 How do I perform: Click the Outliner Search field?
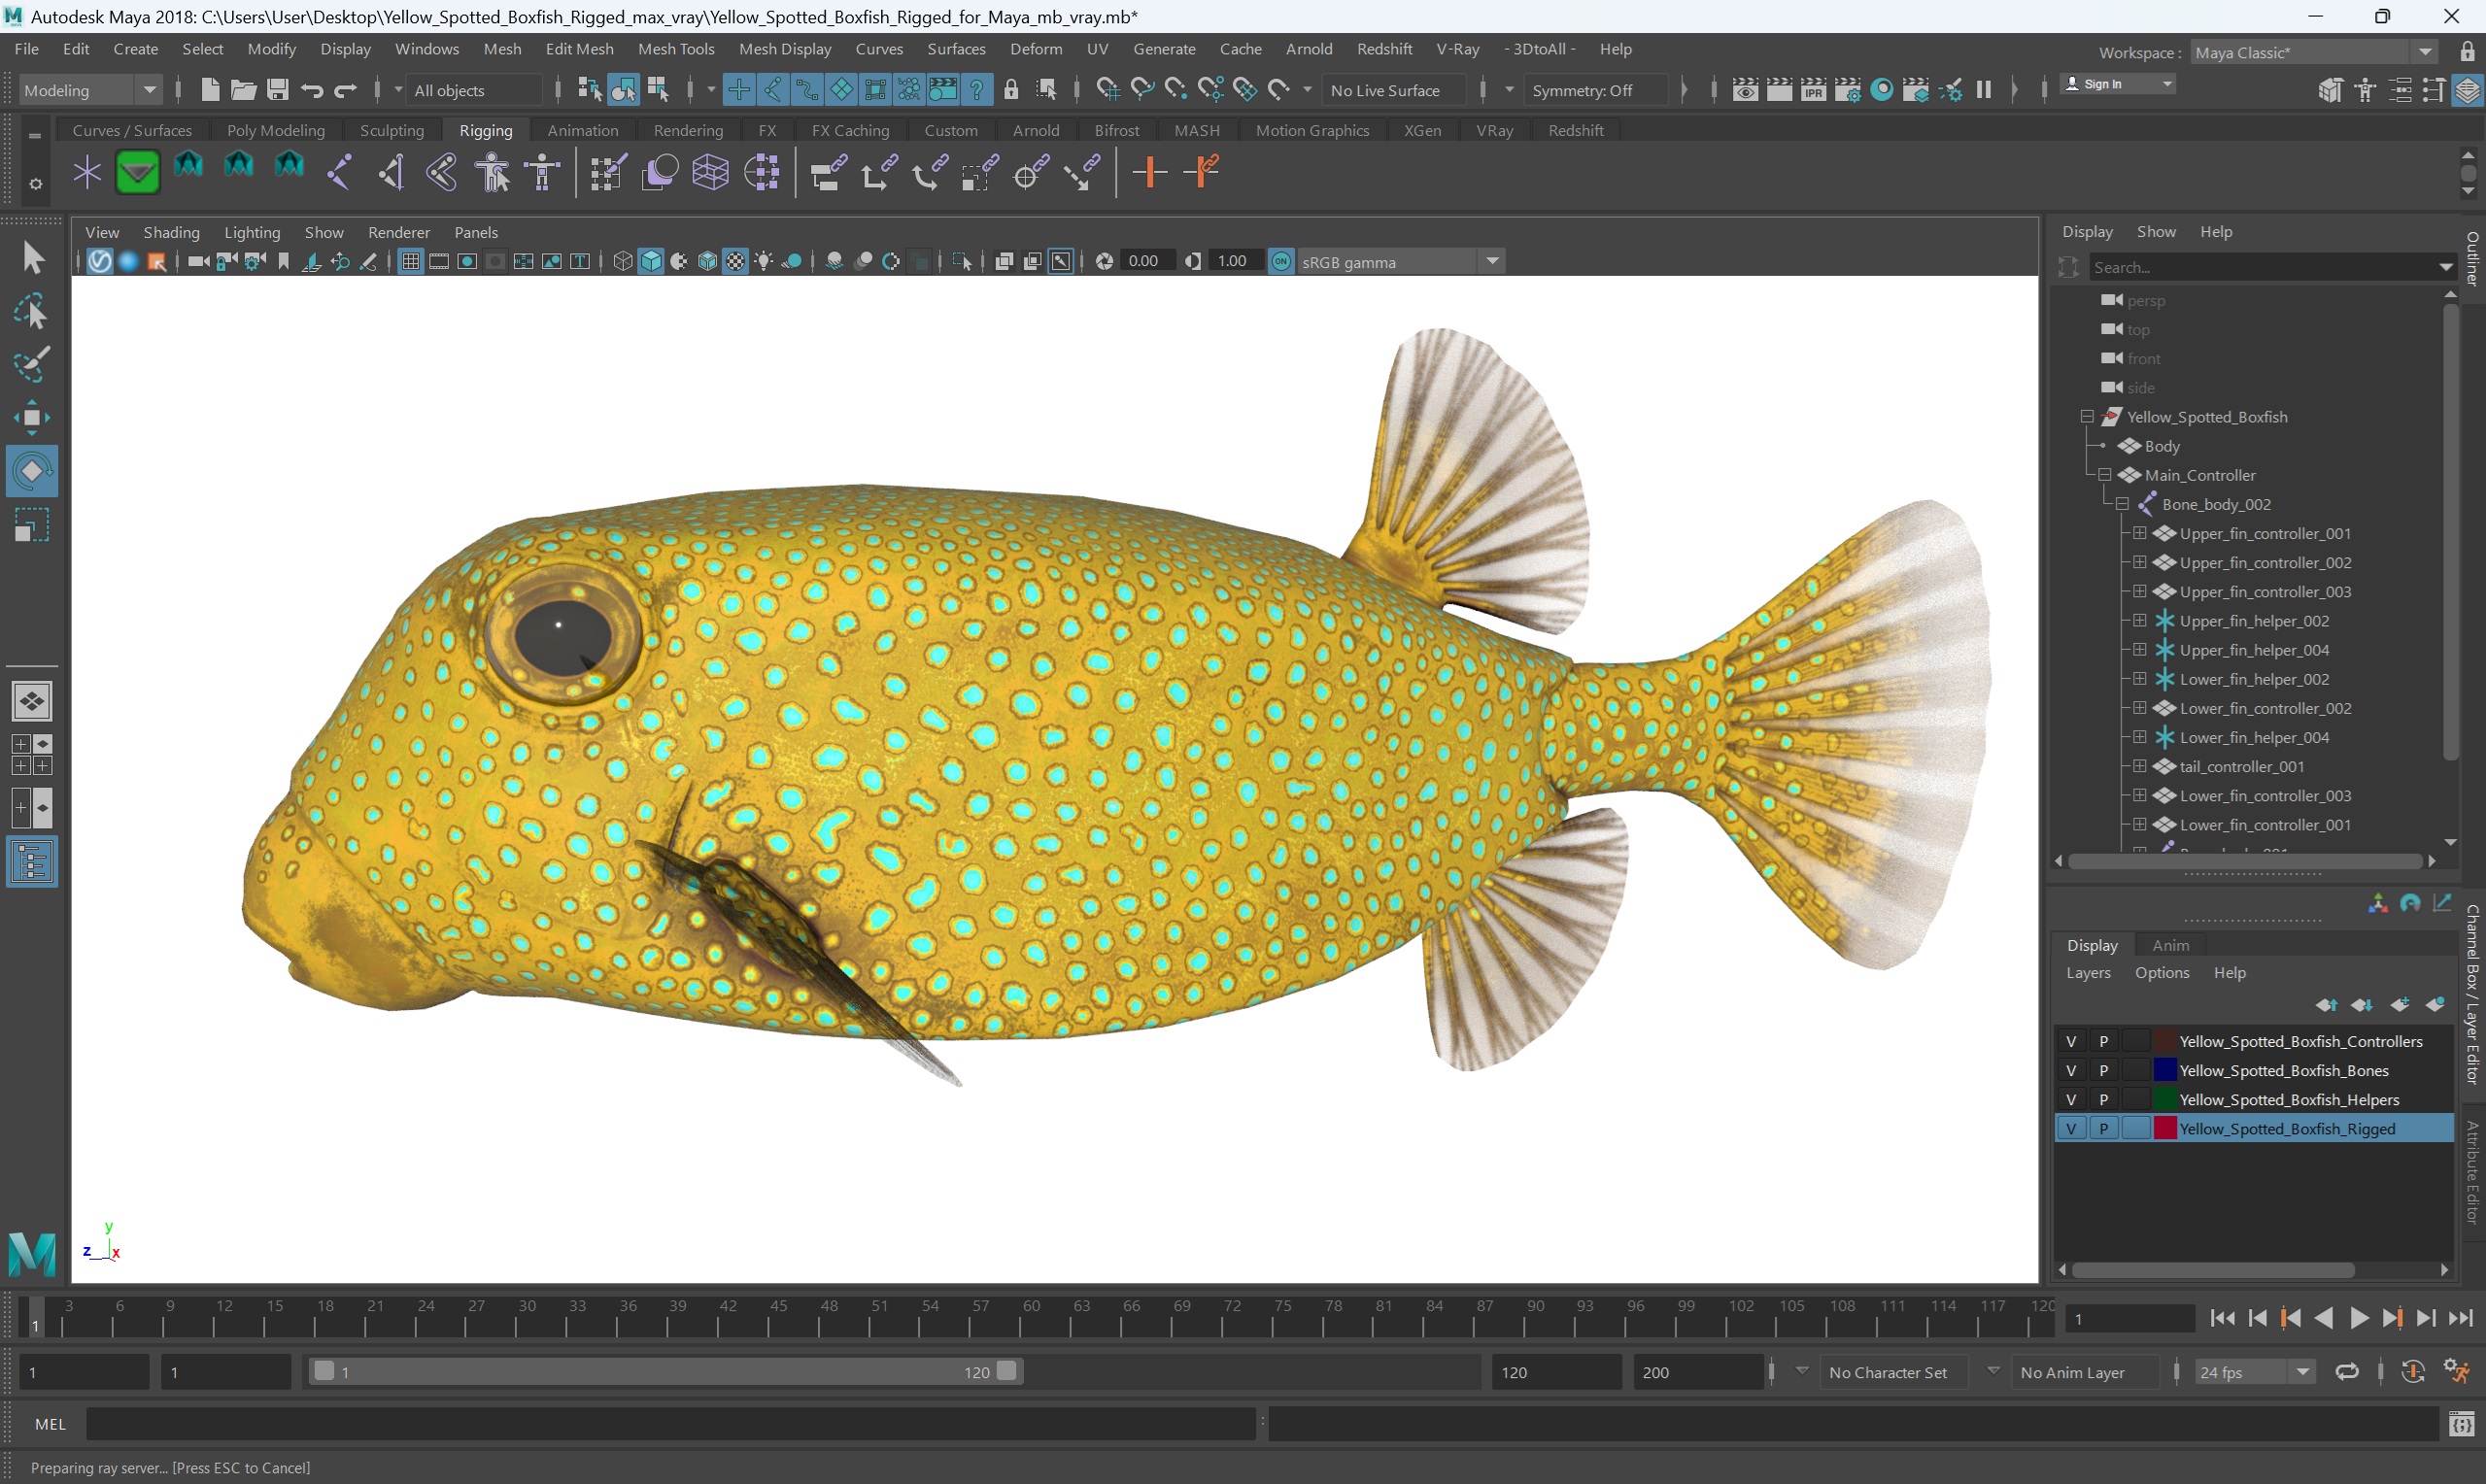(x=2266, y=267)
